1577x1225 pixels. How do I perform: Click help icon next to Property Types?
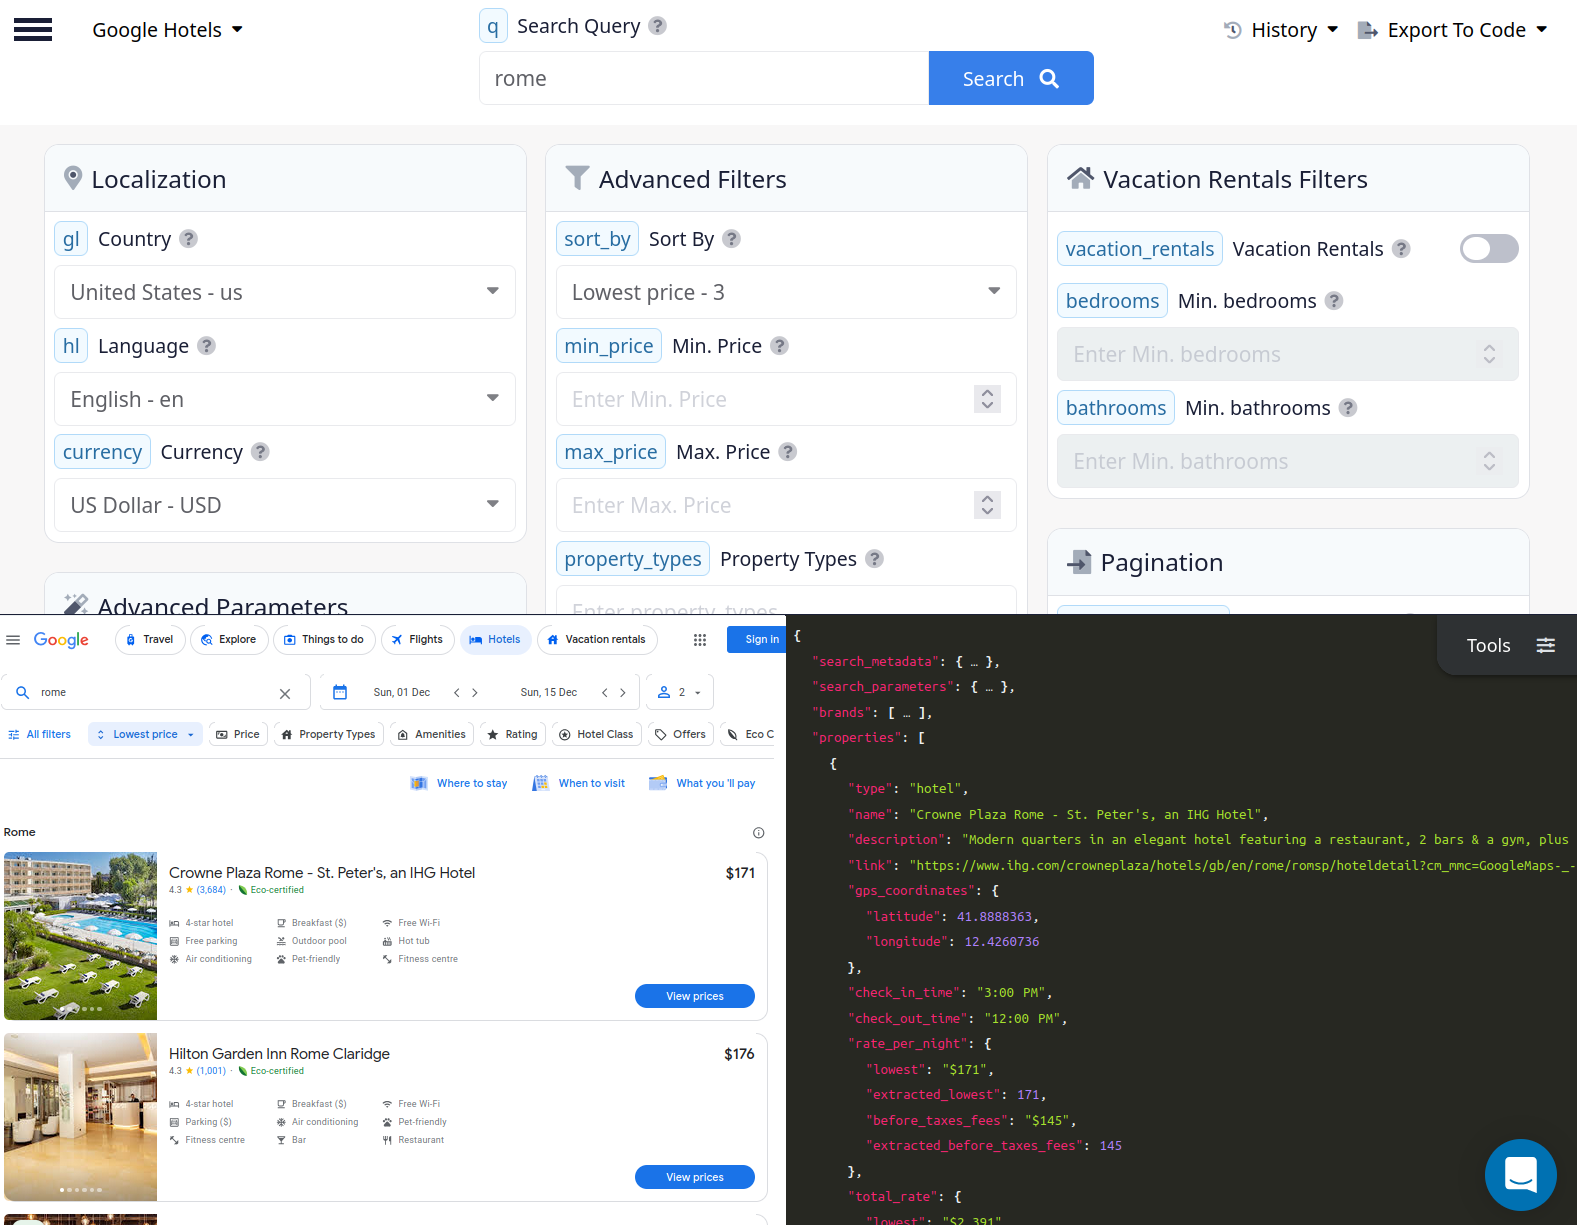pyautogui.click(x=874, y=559)
